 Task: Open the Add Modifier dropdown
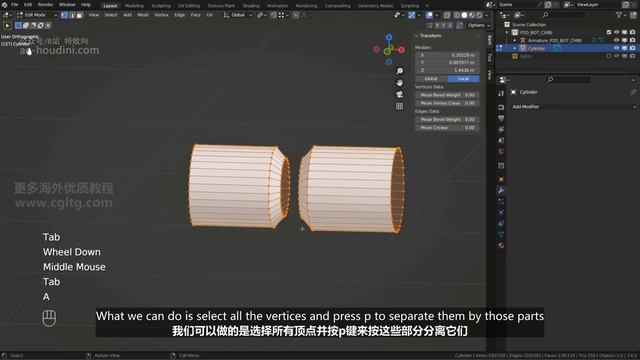[573, 107]
